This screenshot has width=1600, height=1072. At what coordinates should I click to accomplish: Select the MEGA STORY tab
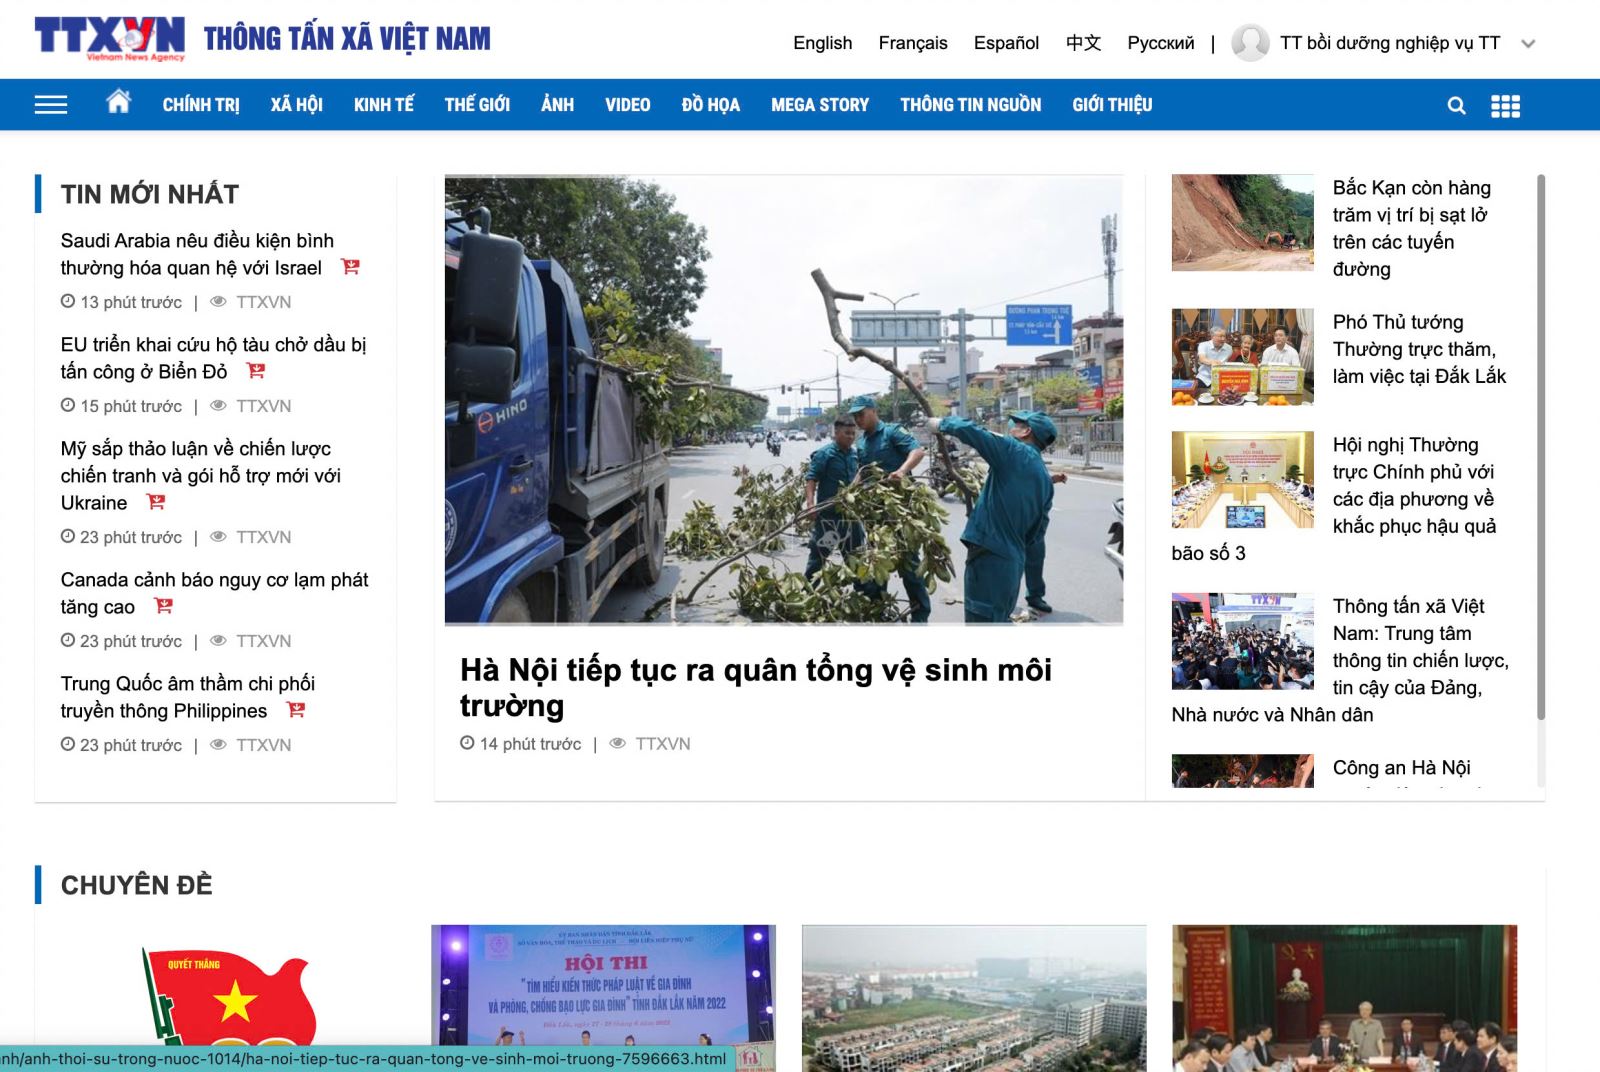tap(819, 105)
